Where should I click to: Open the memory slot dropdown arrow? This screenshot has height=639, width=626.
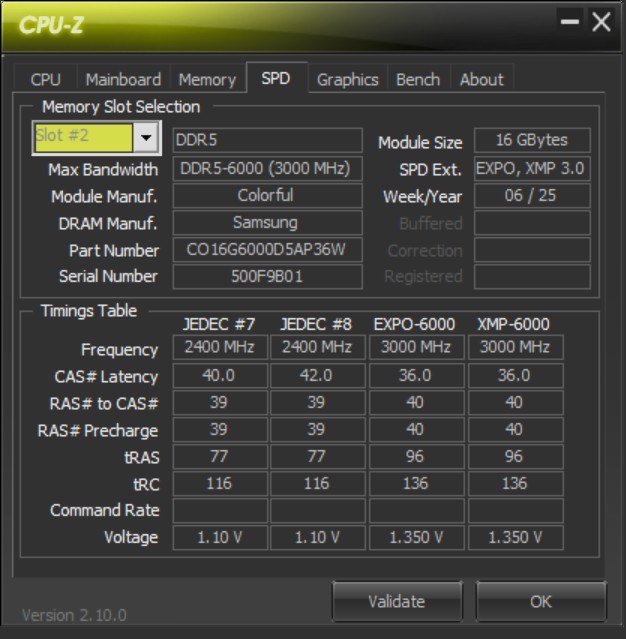click(x=146, y=137)
